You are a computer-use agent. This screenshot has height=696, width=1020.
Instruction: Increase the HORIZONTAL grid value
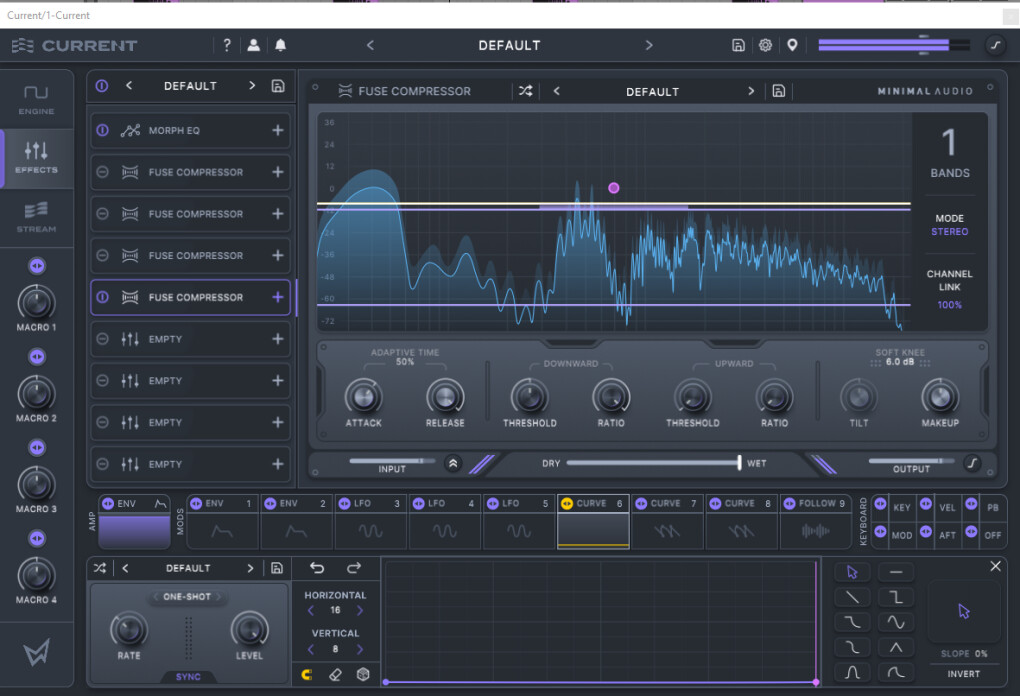click(x=360, y=610)
